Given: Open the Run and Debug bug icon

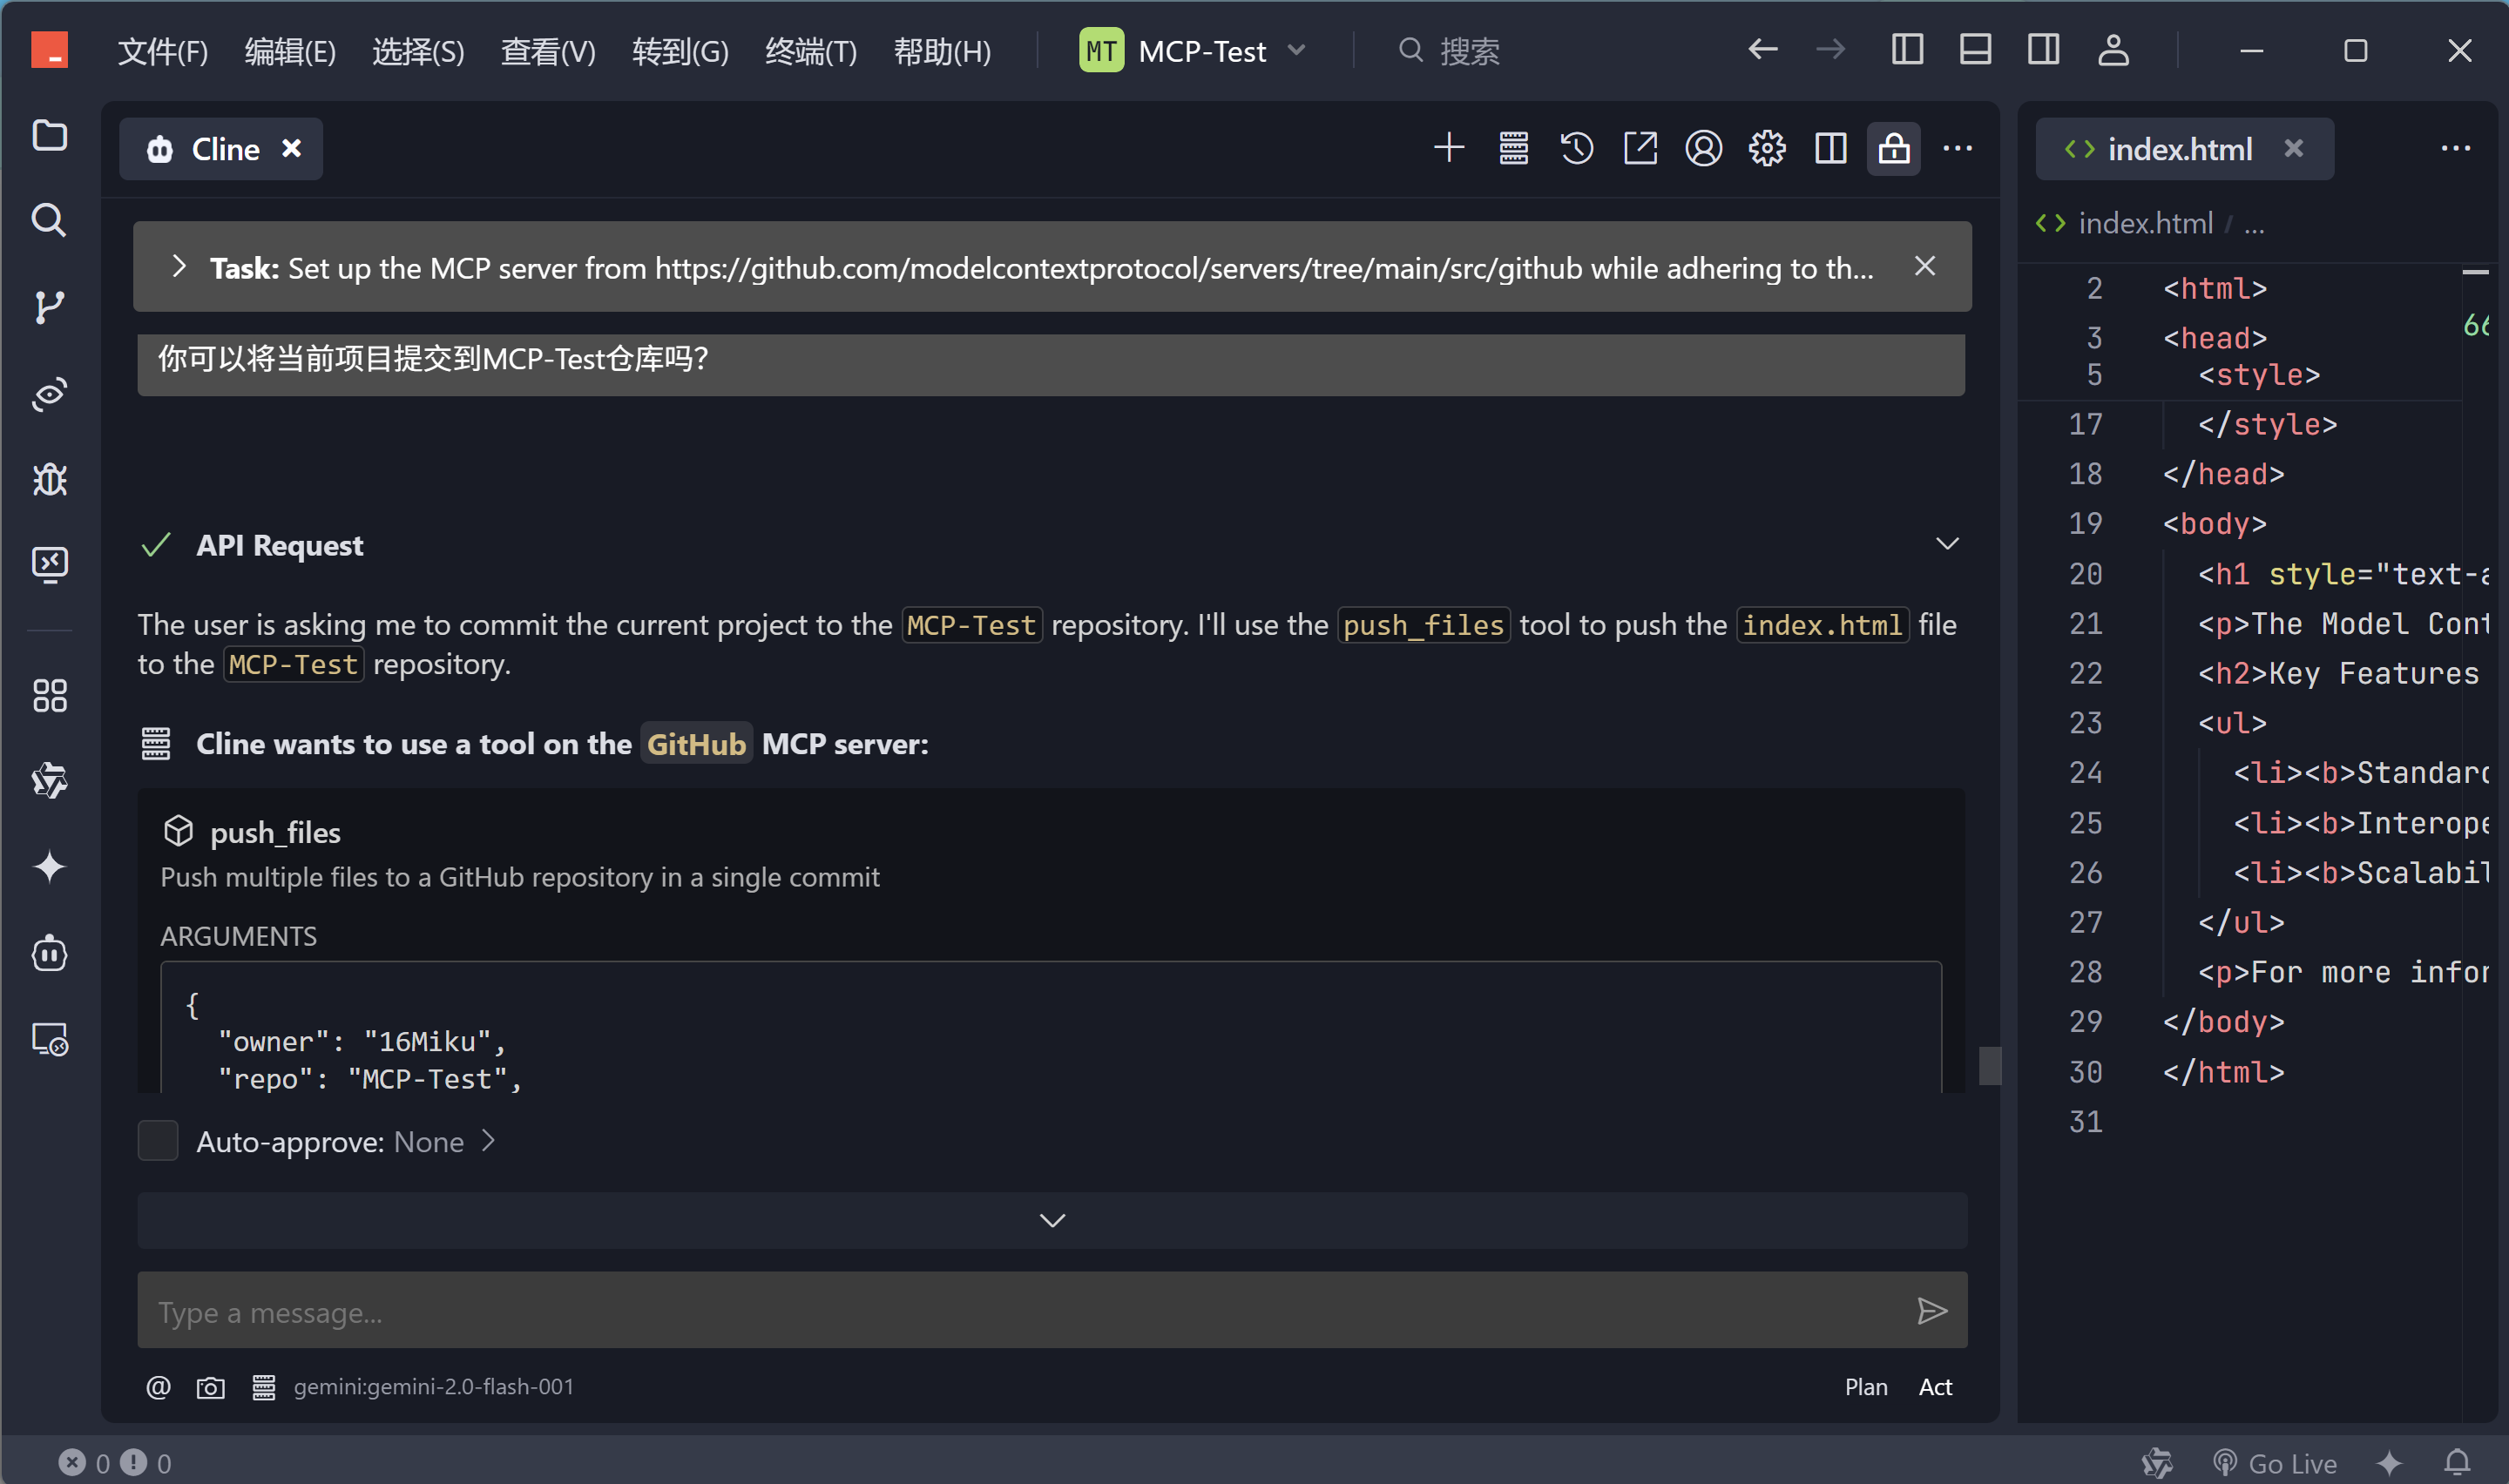Looking at the screenshot, I should point(49,480).
